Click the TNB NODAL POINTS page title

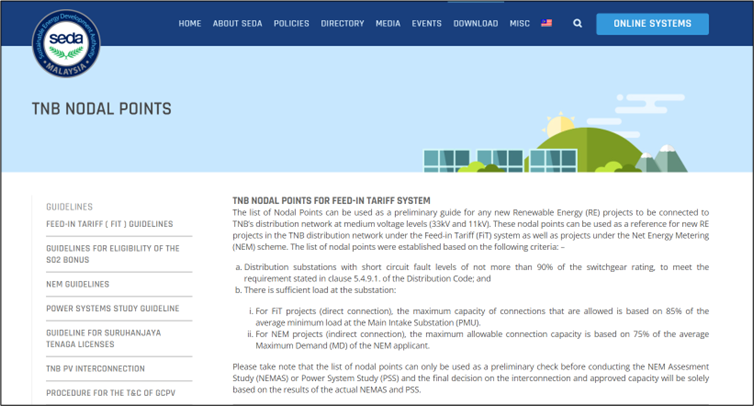tap(101, 109)
